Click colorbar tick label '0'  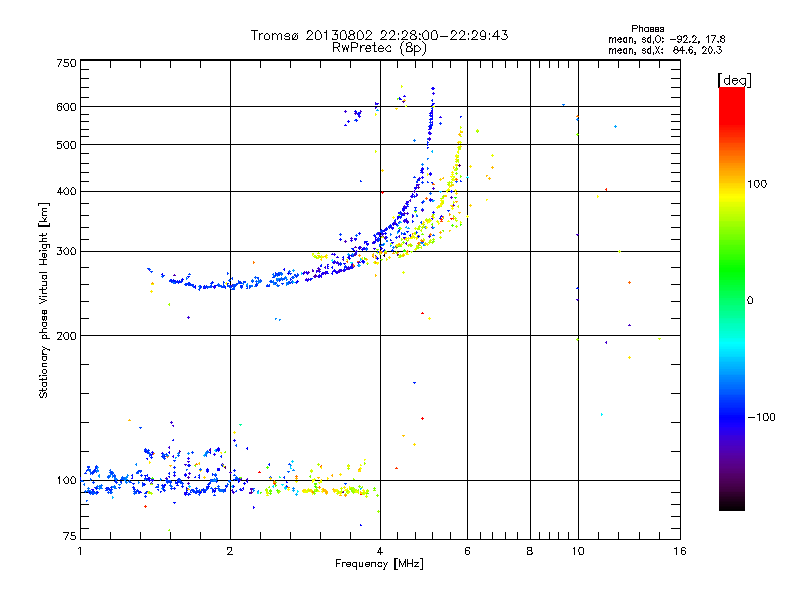click(750, 301)
